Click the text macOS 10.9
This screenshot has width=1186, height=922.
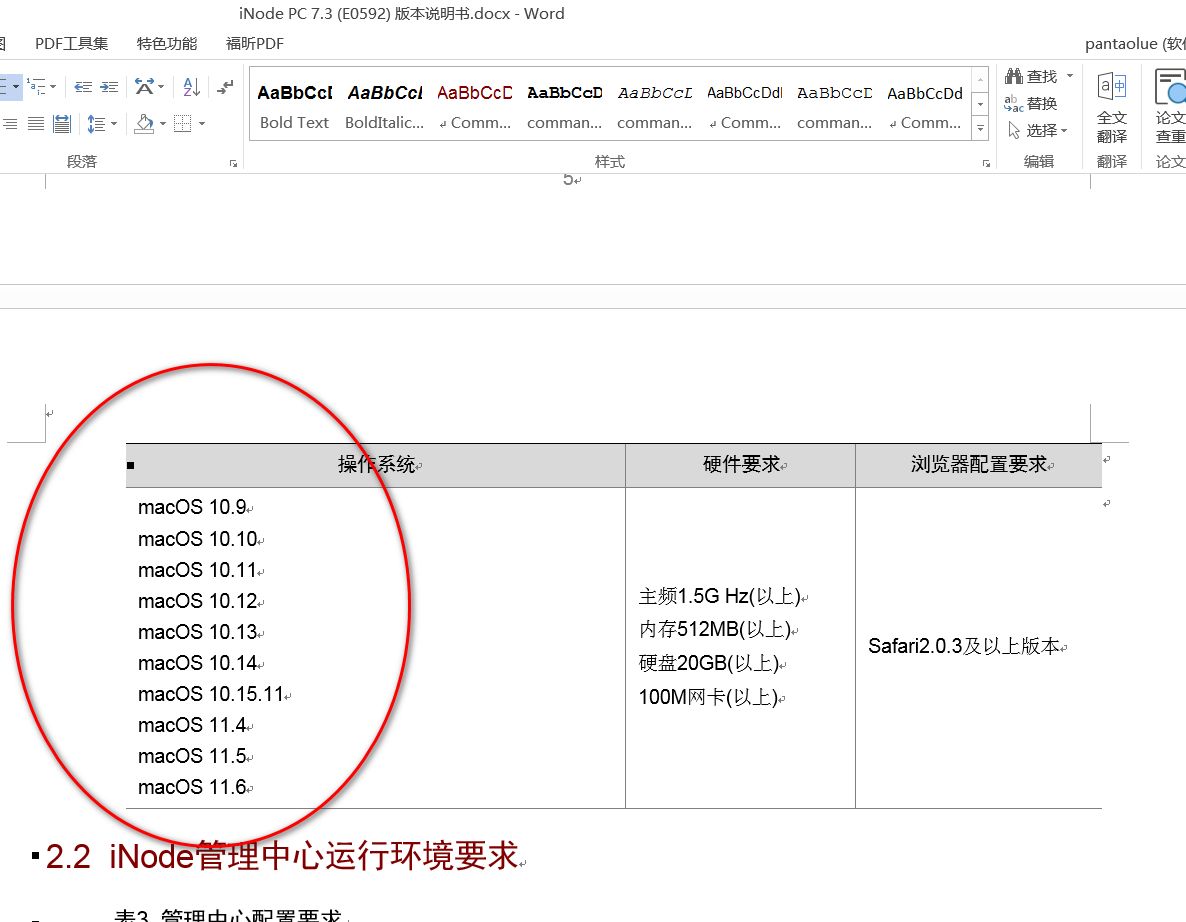pos(192,508)
